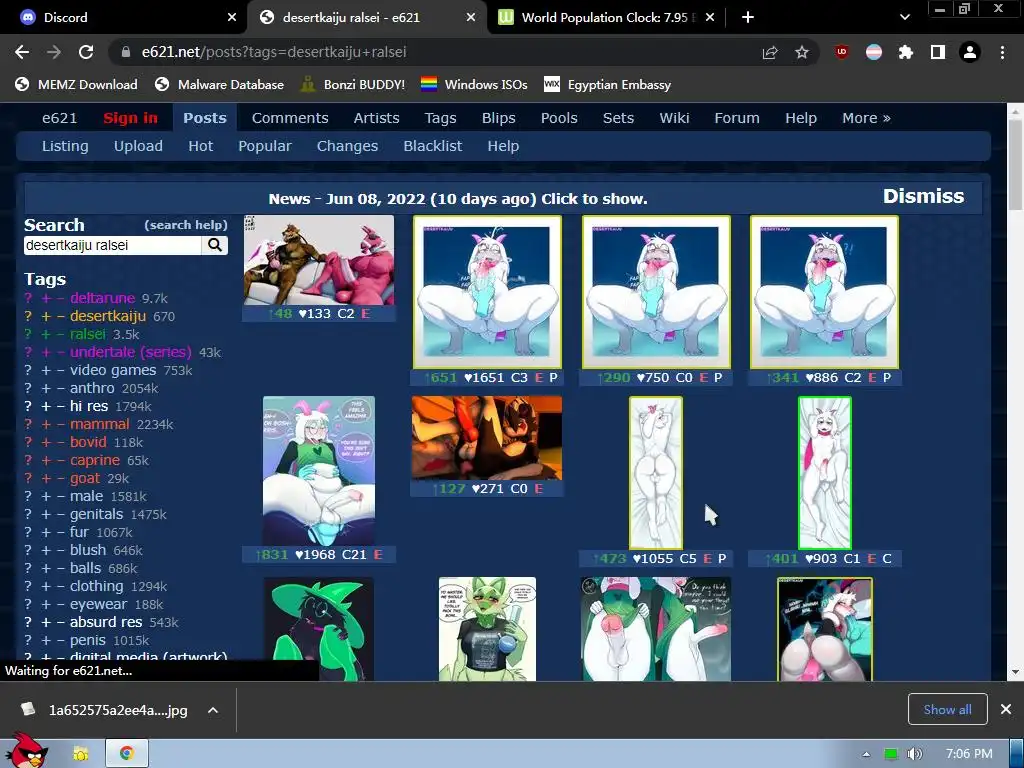Close the World Population Clock tab

(x=710, y=18)
